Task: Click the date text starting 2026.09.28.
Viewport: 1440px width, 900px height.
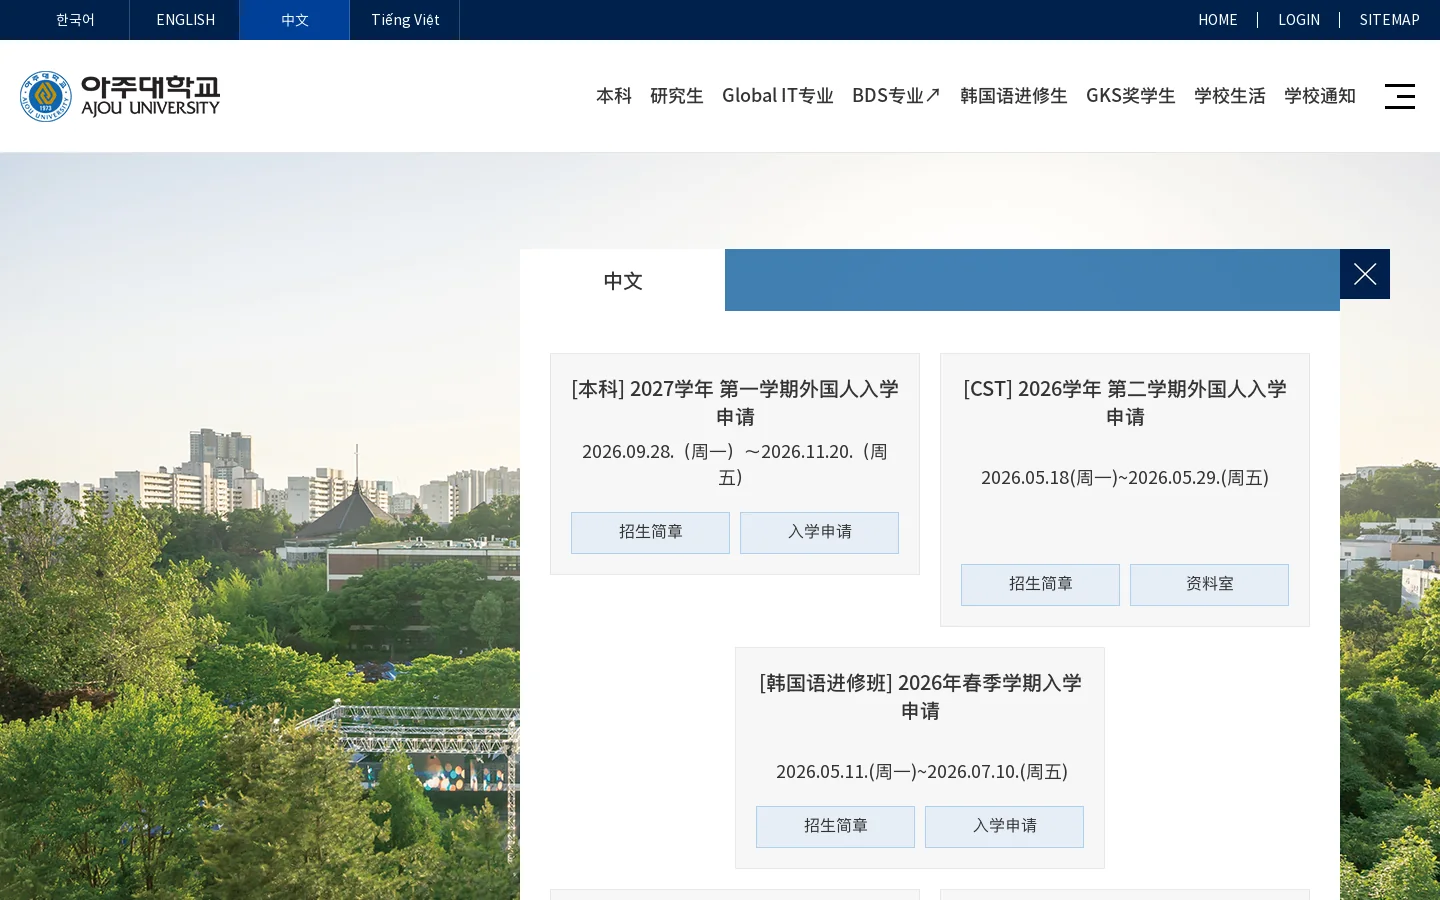Action: pos(735,464)
